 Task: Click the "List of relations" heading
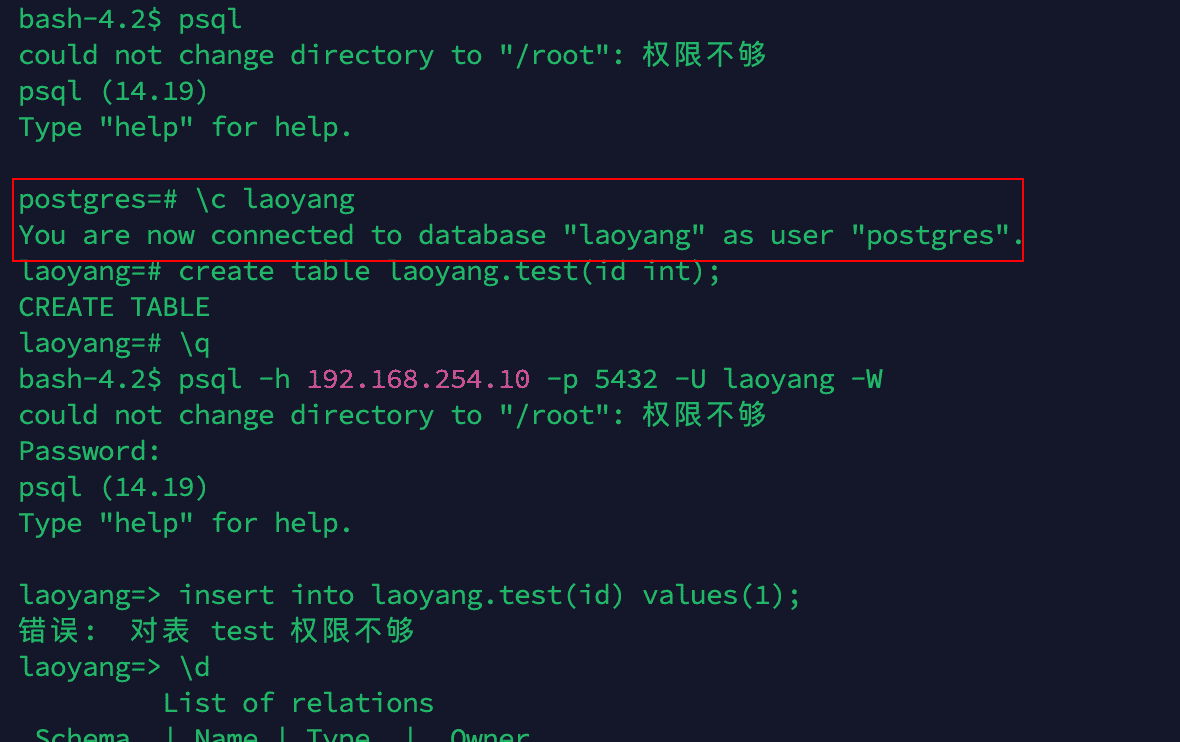point(298,703)
